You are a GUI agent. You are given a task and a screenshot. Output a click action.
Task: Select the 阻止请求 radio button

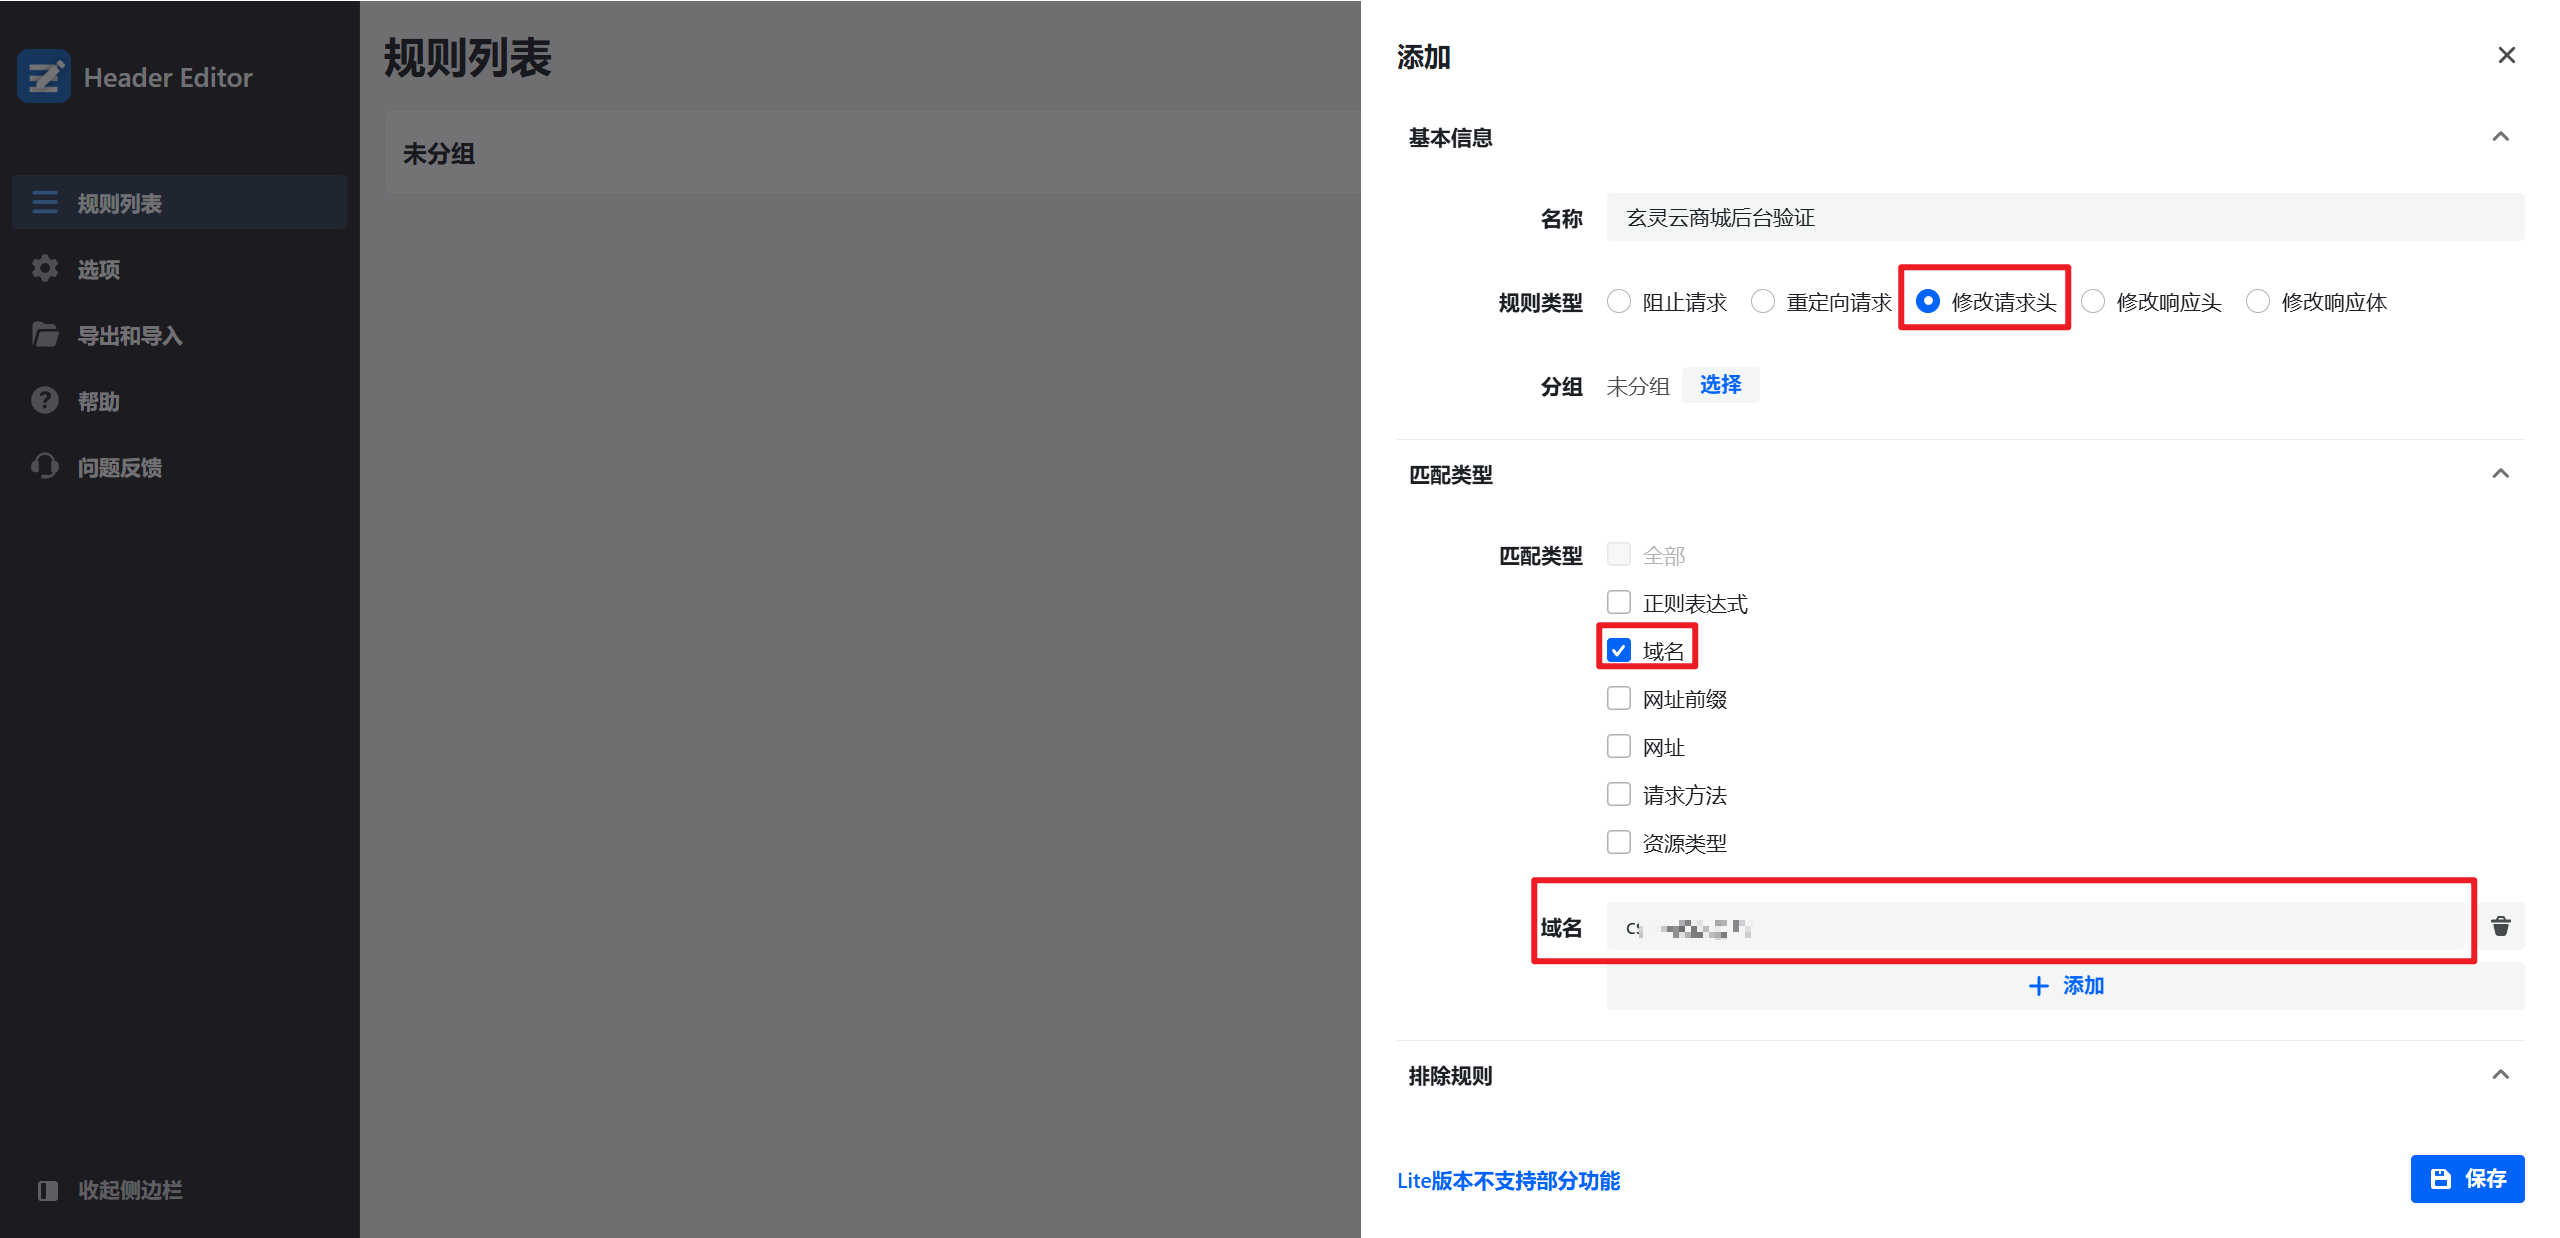tap(1618, 301)
